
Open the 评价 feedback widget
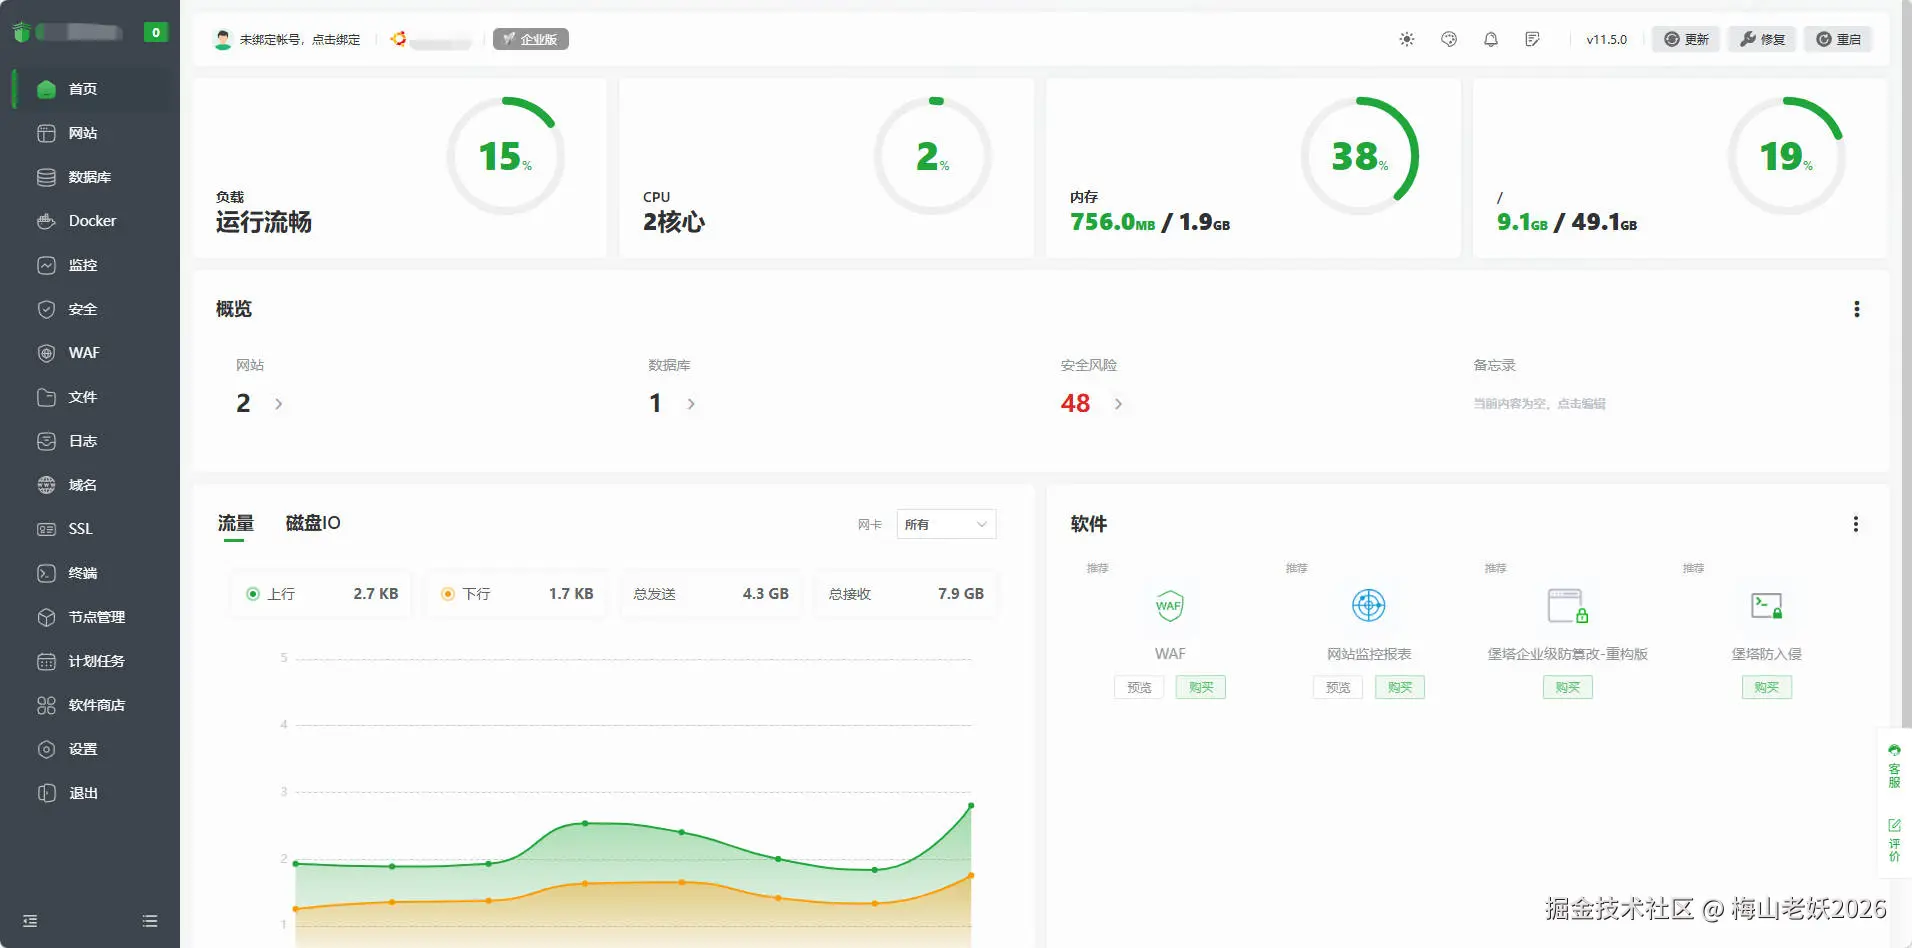tap(1894, 840)
